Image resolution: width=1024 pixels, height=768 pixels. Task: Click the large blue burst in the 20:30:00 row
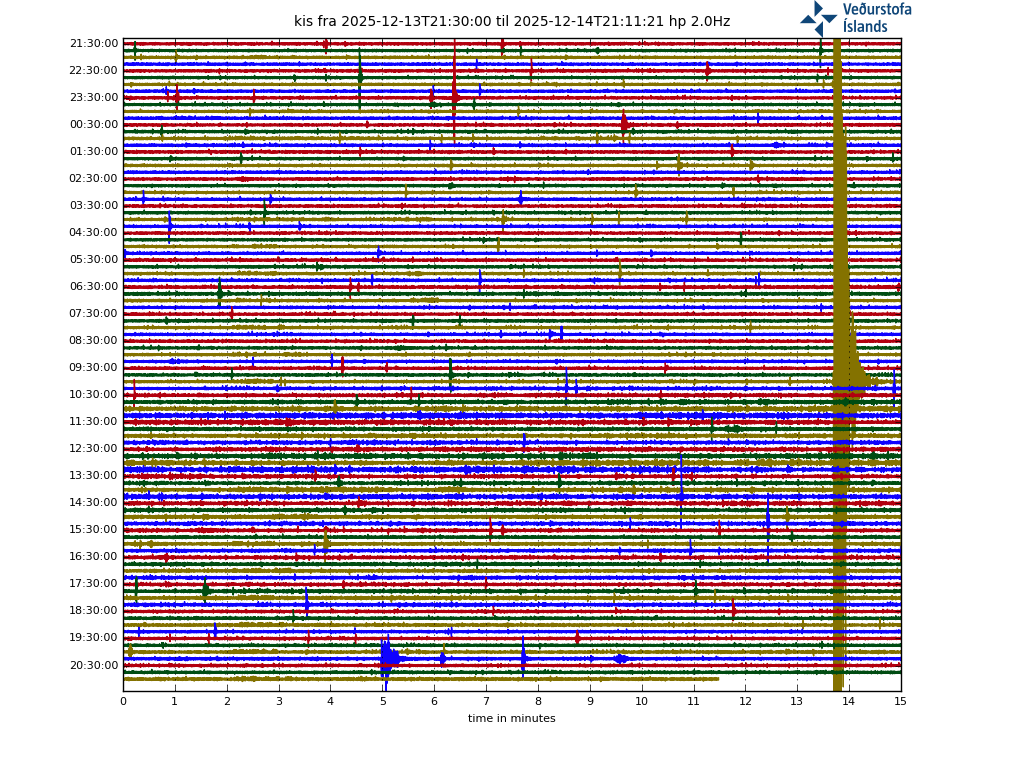coord(388,658)
